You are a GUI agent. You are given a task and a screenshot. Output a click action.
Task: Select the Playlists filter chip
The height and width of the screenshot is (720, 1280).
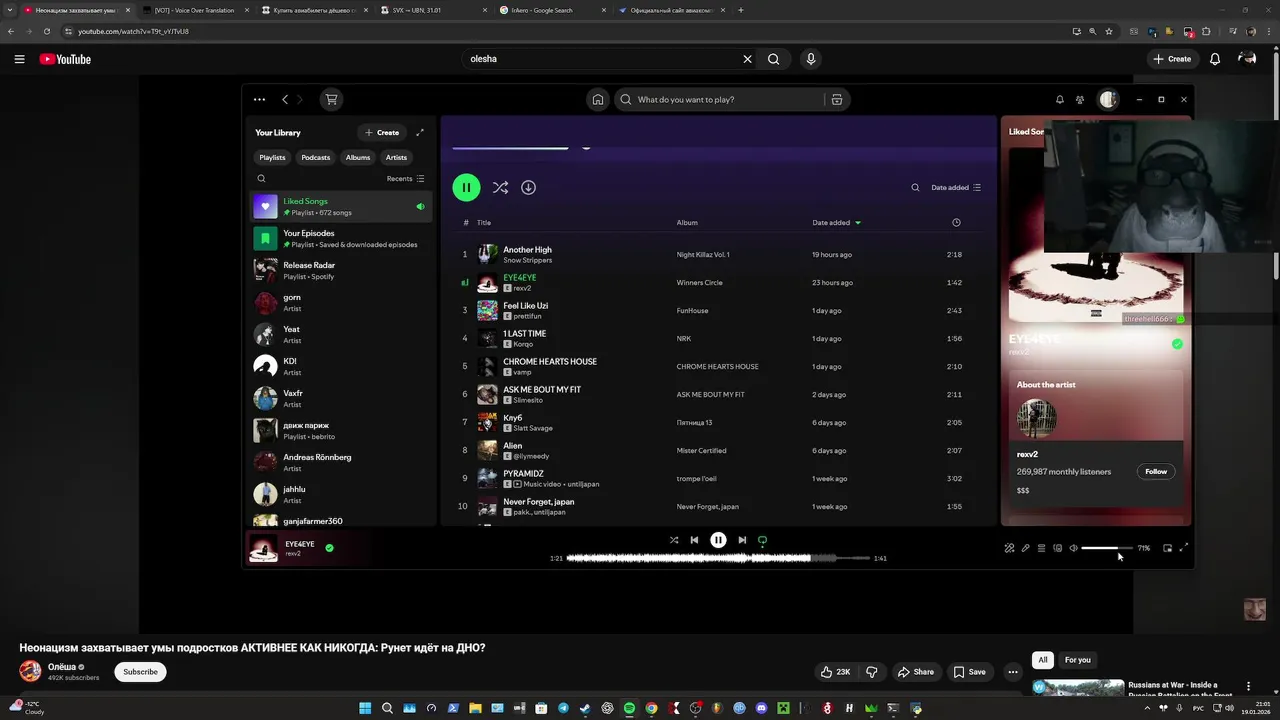point(272,157)
